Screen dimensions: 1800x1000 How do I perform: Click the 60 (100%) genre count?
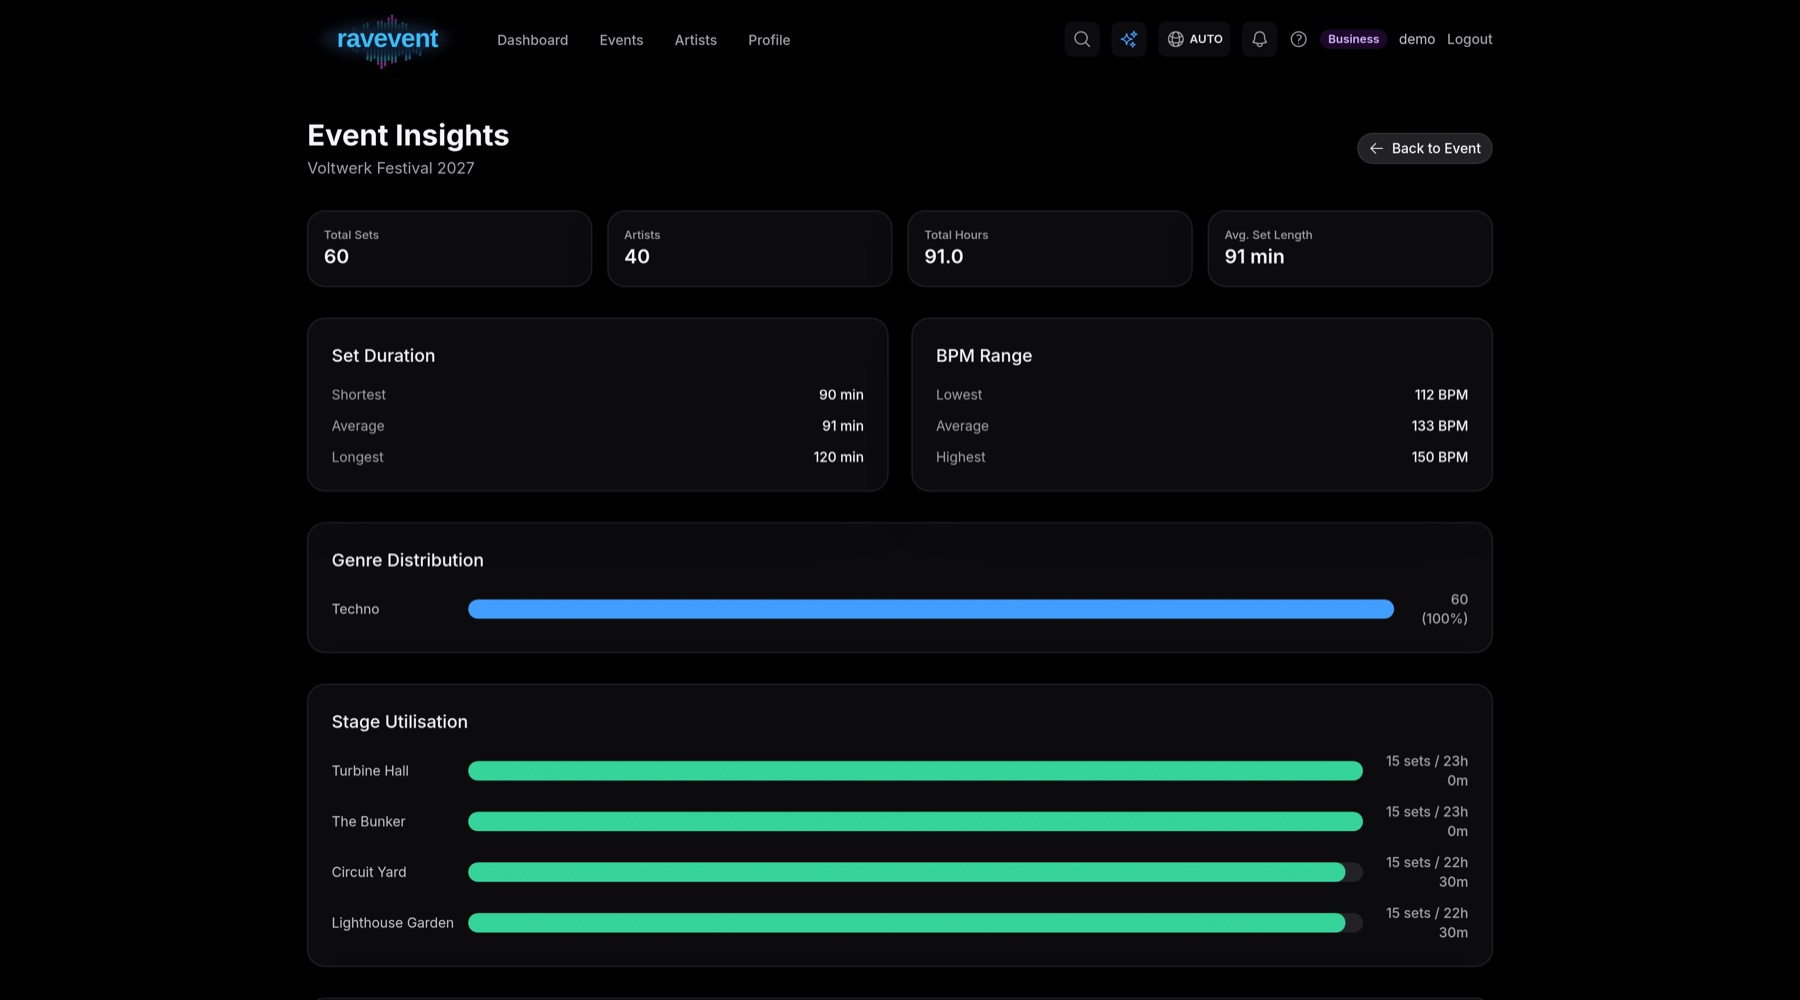point(1445,609)
